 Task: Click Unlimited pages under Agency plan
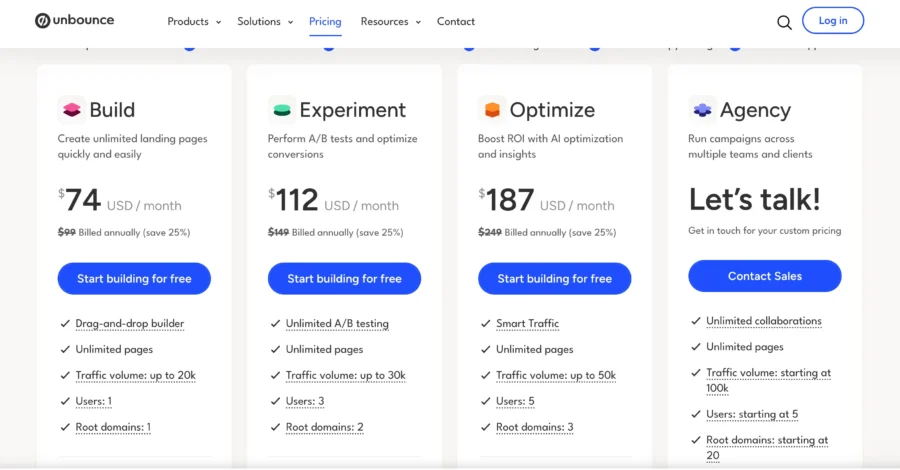[744, 347]
